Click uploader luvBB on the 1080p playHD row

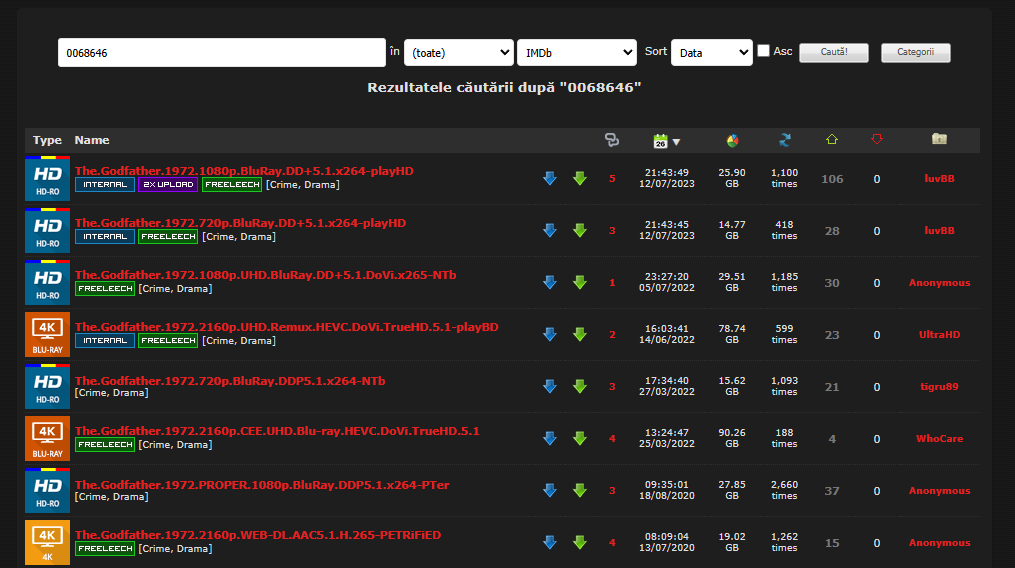coord(939,179)
